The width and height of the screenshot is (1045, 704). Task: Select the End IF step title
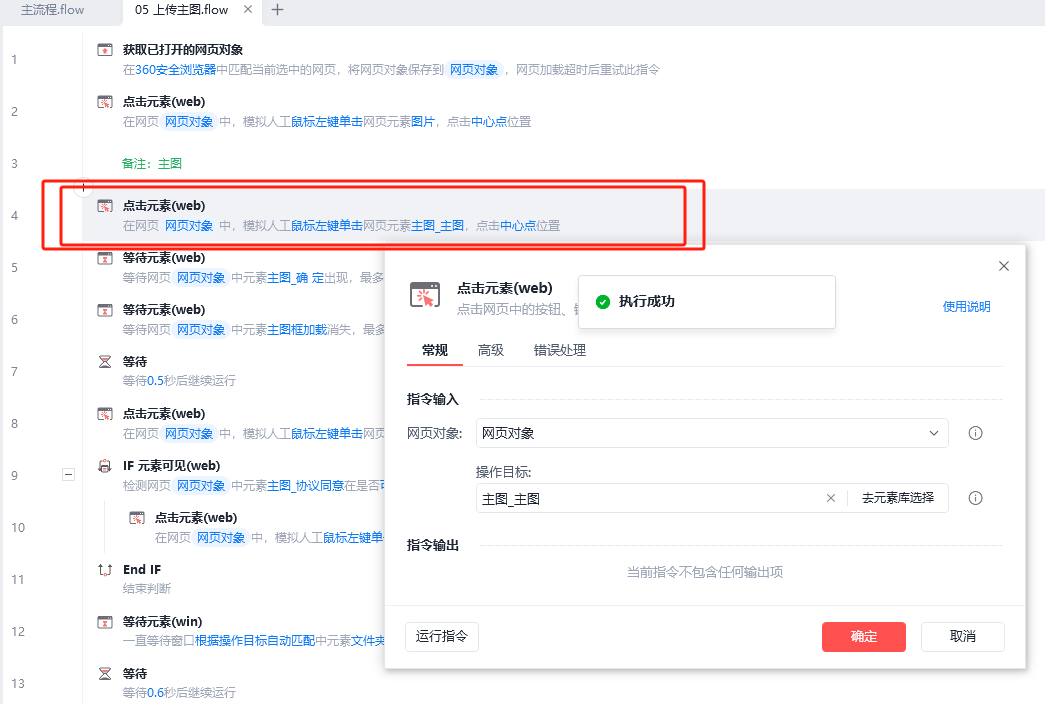[142, 569]
